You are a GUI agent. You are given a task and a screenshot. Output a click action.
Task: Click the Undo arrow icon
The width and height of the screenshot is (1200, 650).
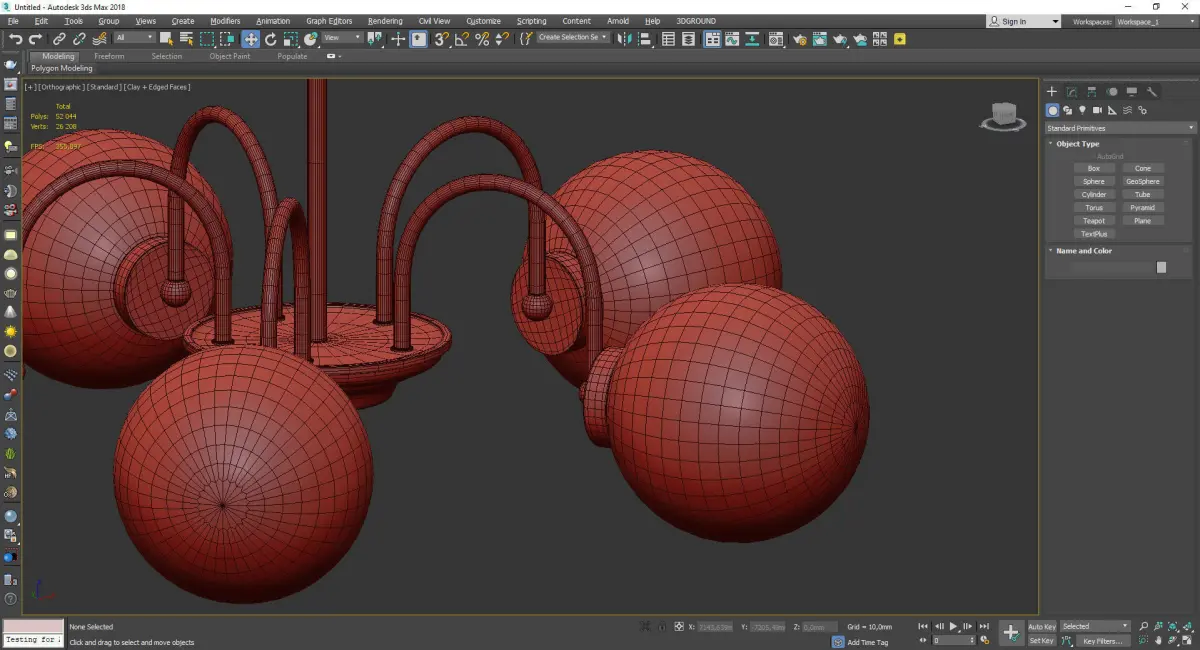pyautogui.click(x=15, y=39)
